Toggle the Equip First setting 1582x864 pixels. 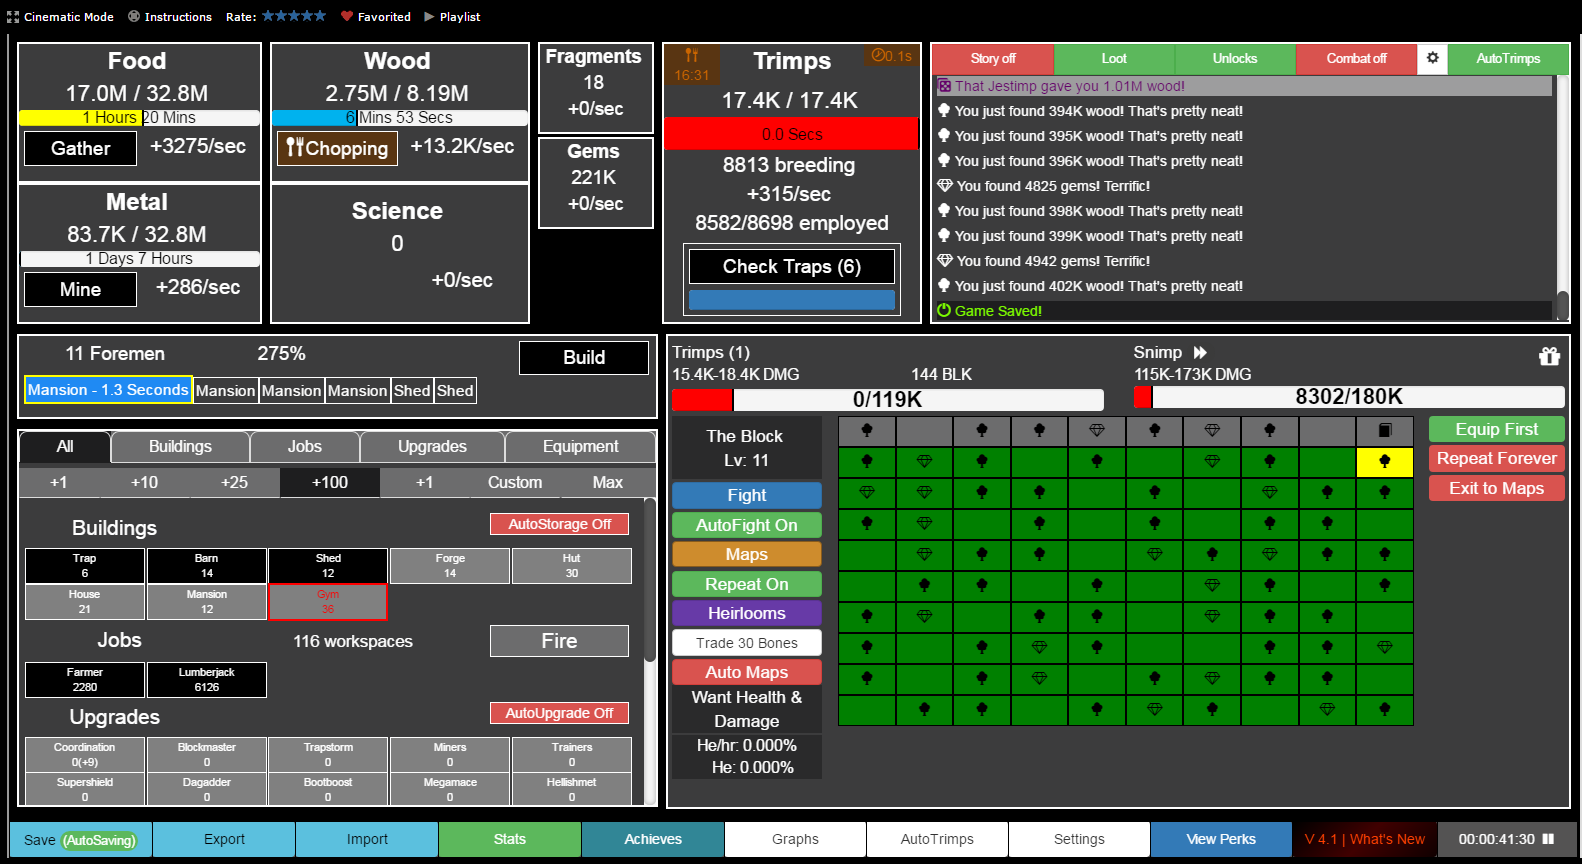pos(1497,429)
